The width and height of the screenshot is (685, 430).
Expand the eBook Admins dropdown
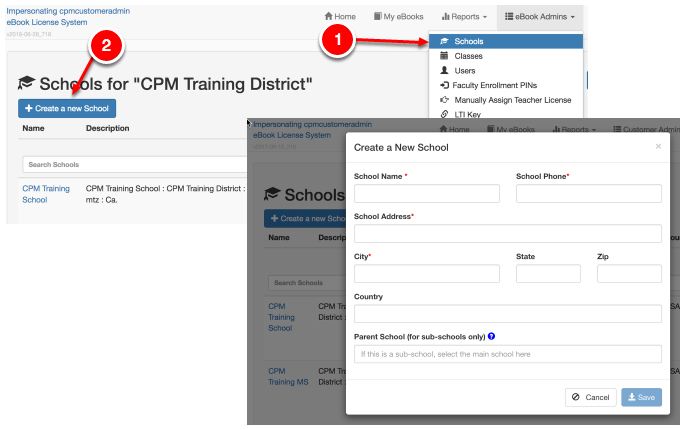540,17
